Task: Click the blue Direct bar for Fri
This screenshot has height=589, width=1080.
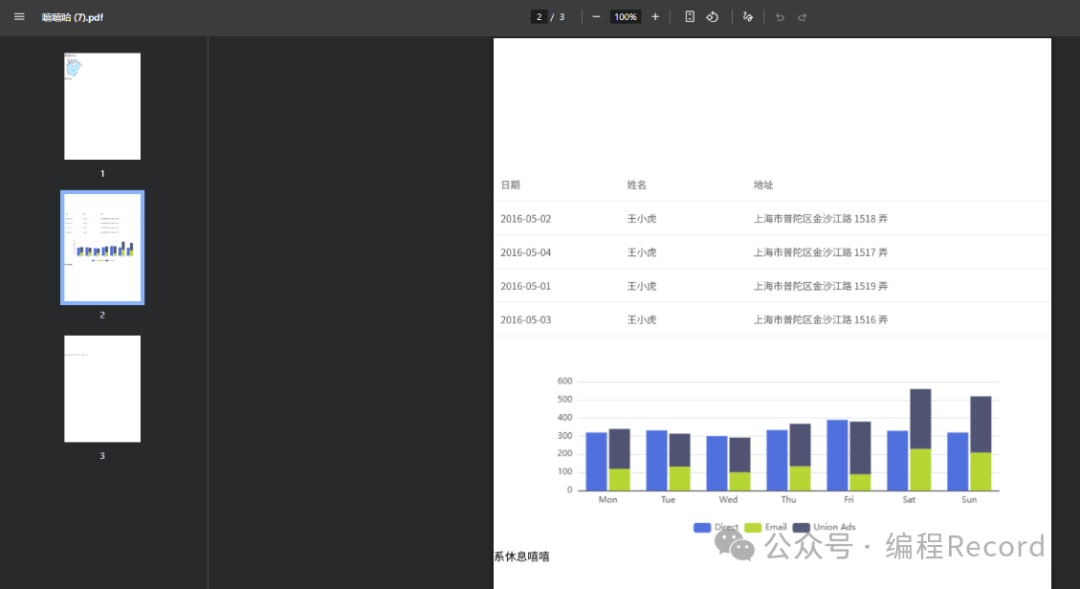Action: pos(837,455)
